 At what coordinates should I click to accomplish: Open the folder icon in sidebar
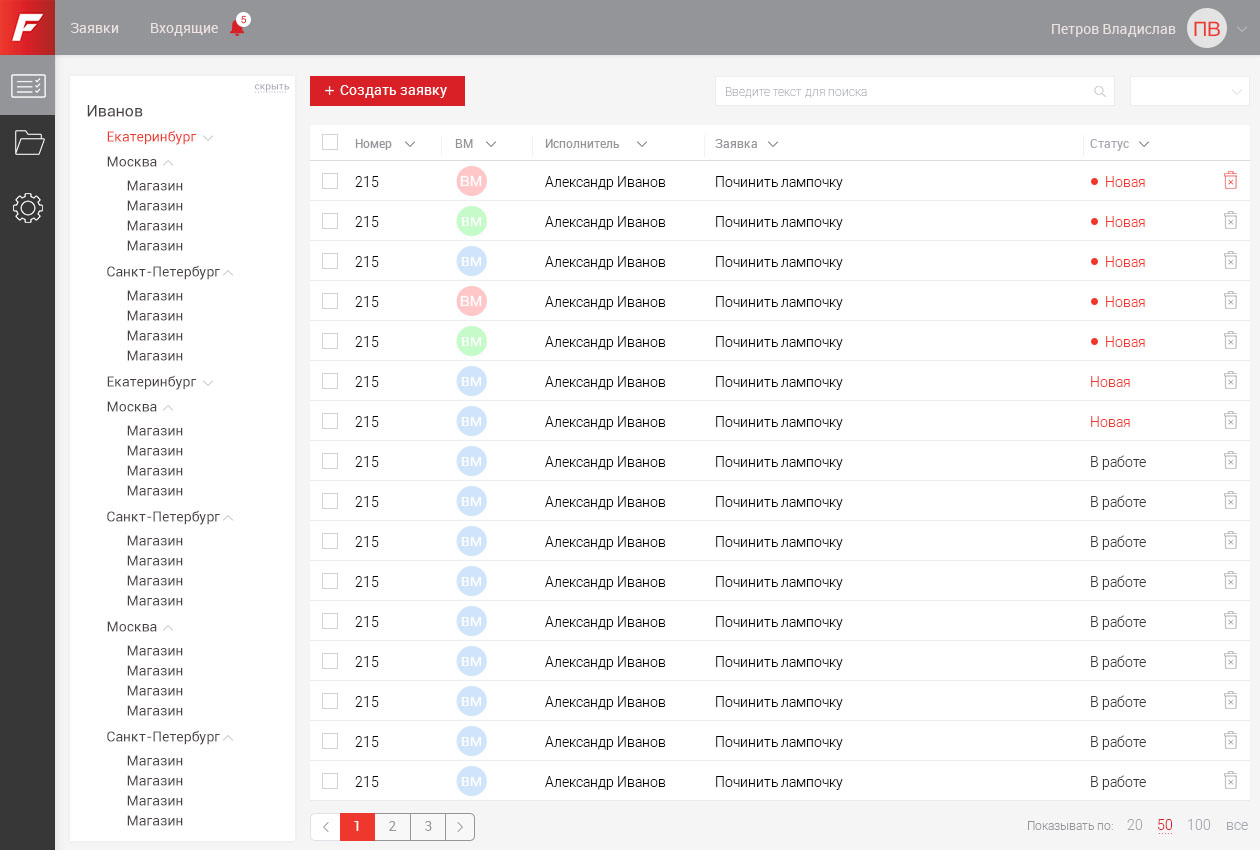(x=29, y=143)
